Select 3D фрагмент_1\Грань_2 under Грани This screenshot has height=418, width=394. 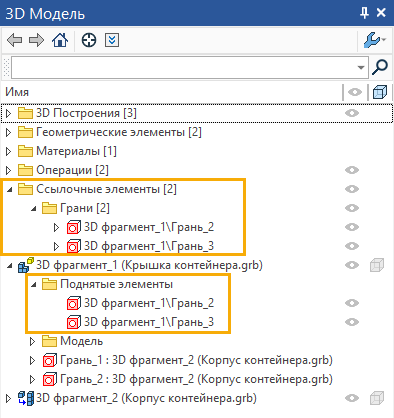(149, 227)
